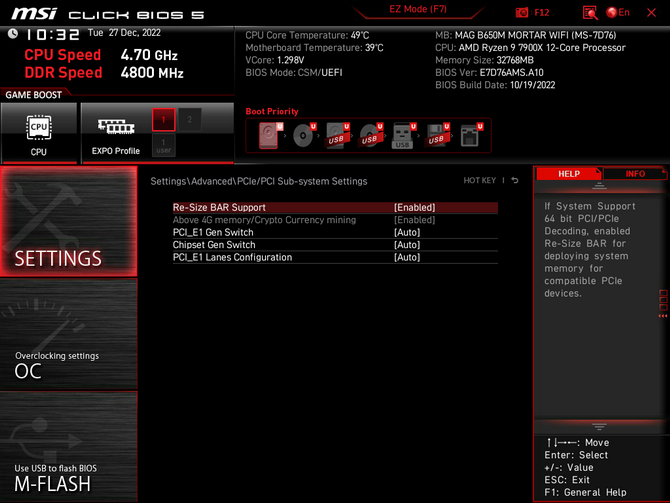Switch to EZ Mode (F7)
The image size is (670, 503).
pyautogui.click(x=418, y=9)
